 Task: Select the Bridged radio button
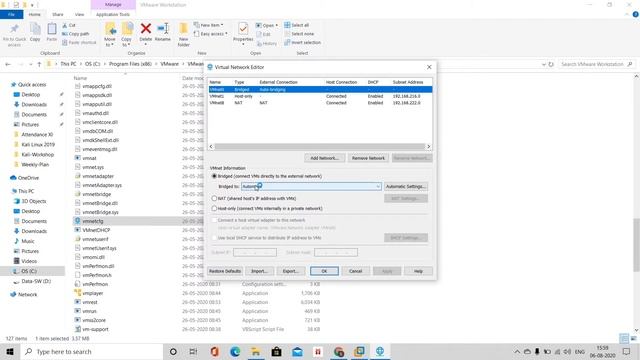pyautogui.click(x=214, y=176)
